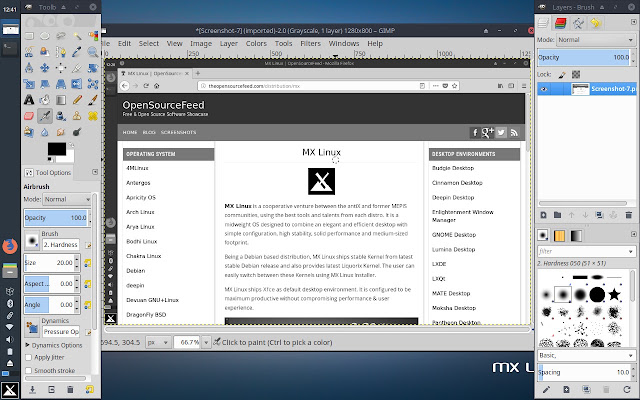640x400 pixels.
Task: Open the Colors menu
Action: pyautogui.click(x=256, y=43)
